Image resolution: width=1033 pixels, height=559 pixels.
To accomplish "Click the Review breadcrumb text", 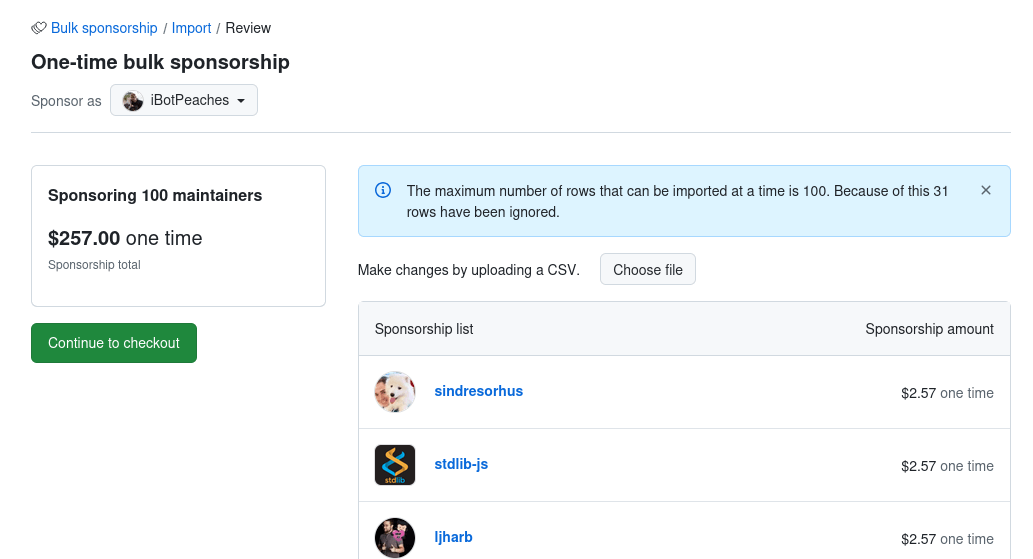I will tap(248, 28).
